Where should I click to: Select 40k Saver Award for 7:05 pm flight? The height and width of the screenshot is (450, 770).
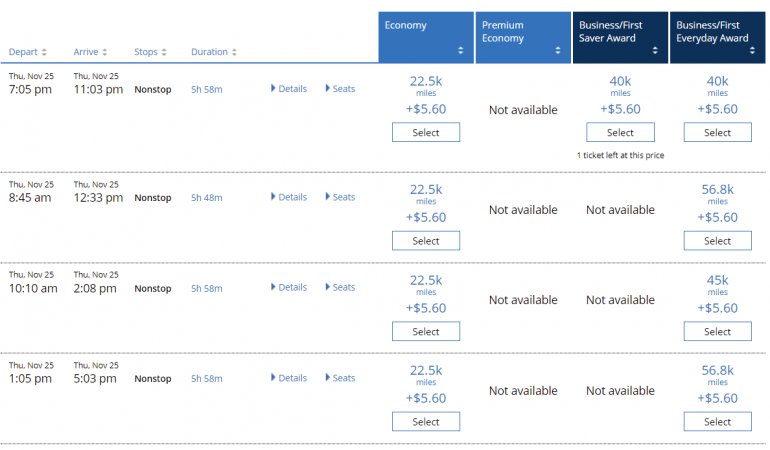[620, 132]
